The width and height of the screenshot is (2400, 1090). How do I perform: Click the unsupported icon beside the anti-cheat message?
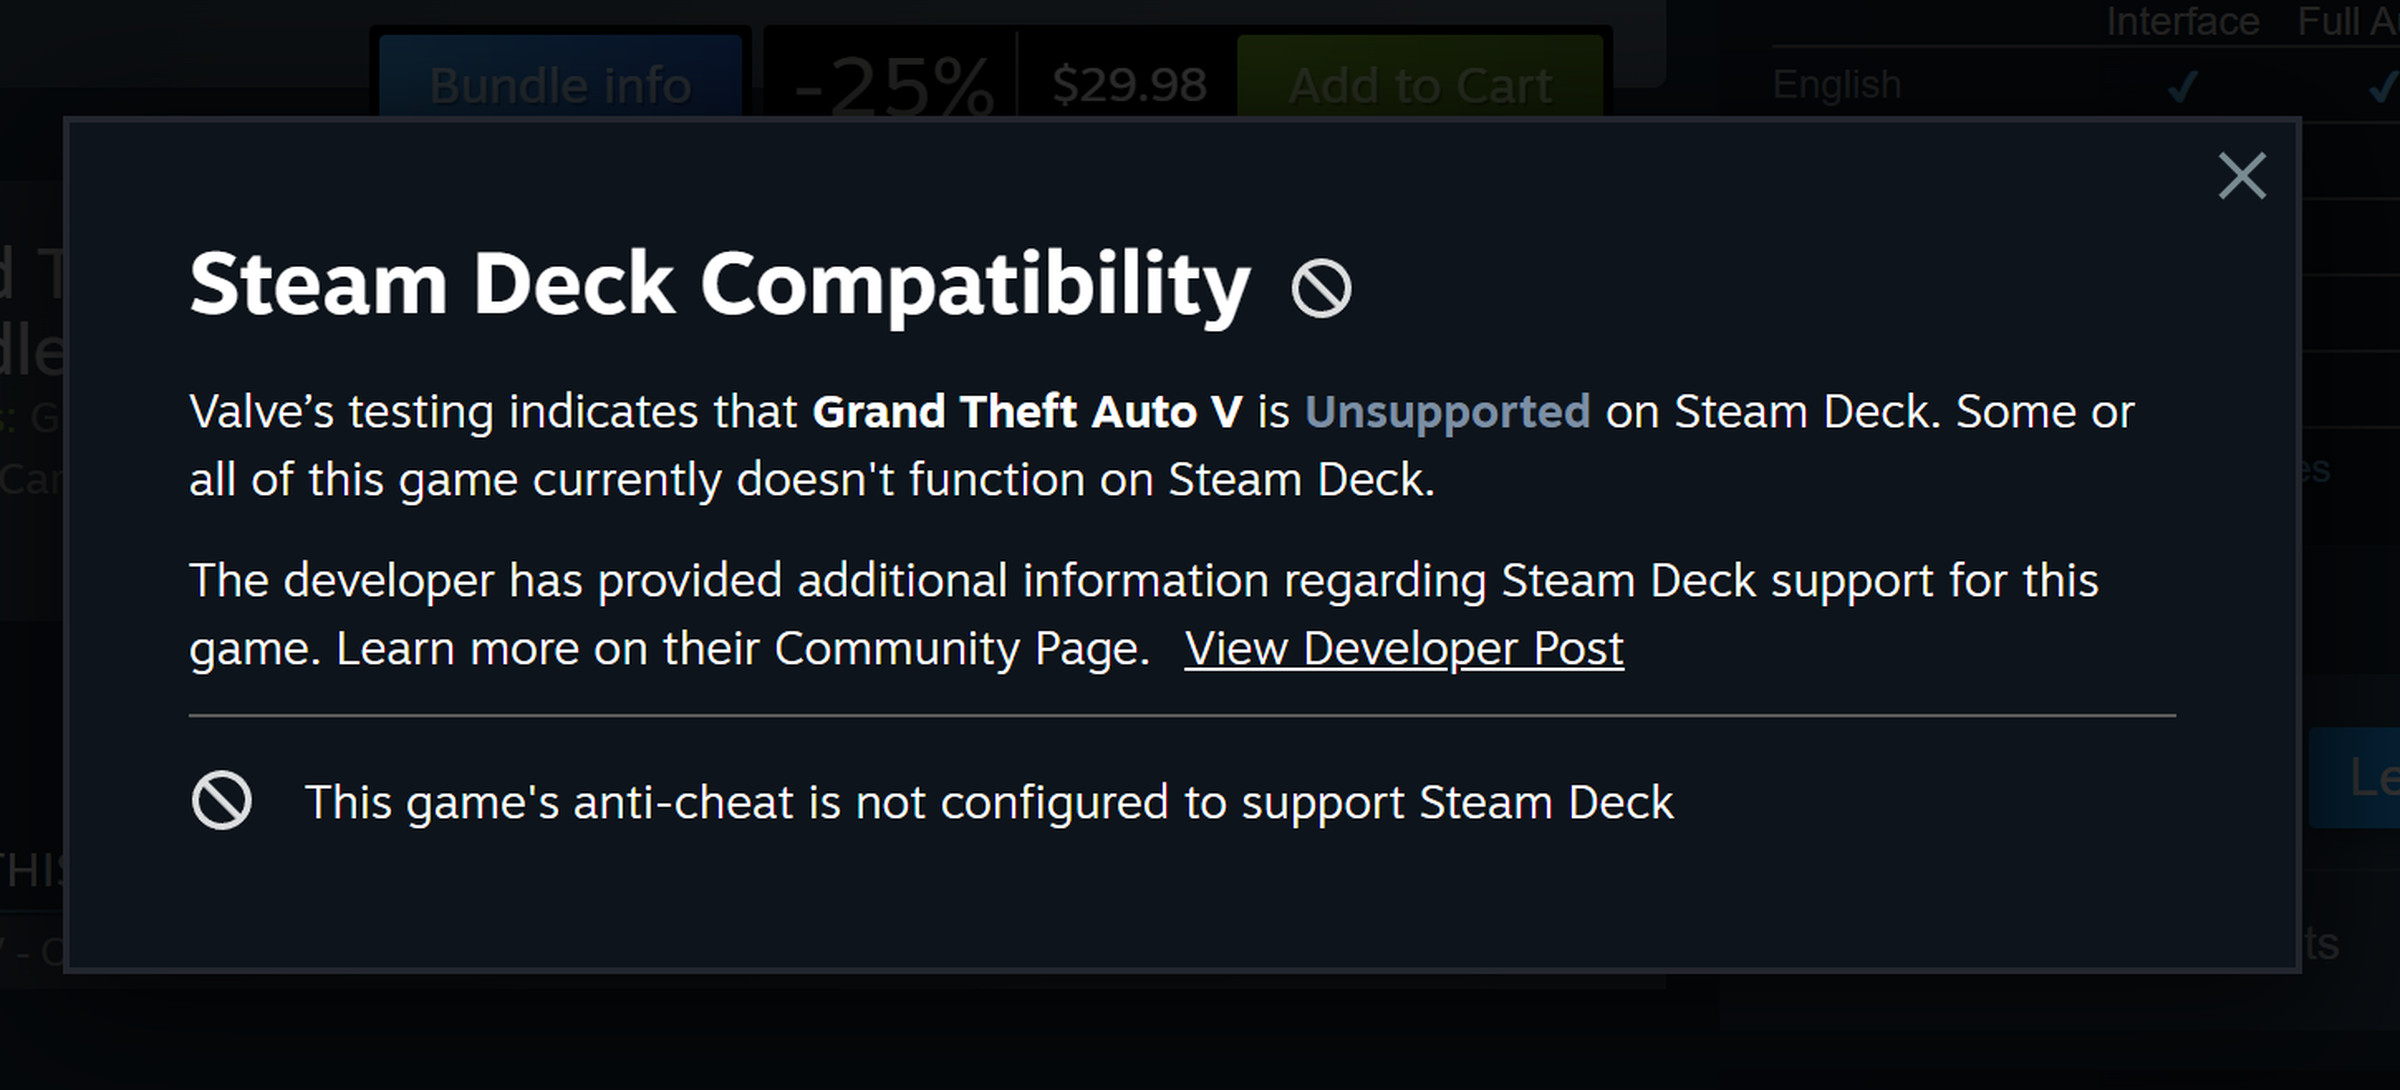tap(221, 800)
